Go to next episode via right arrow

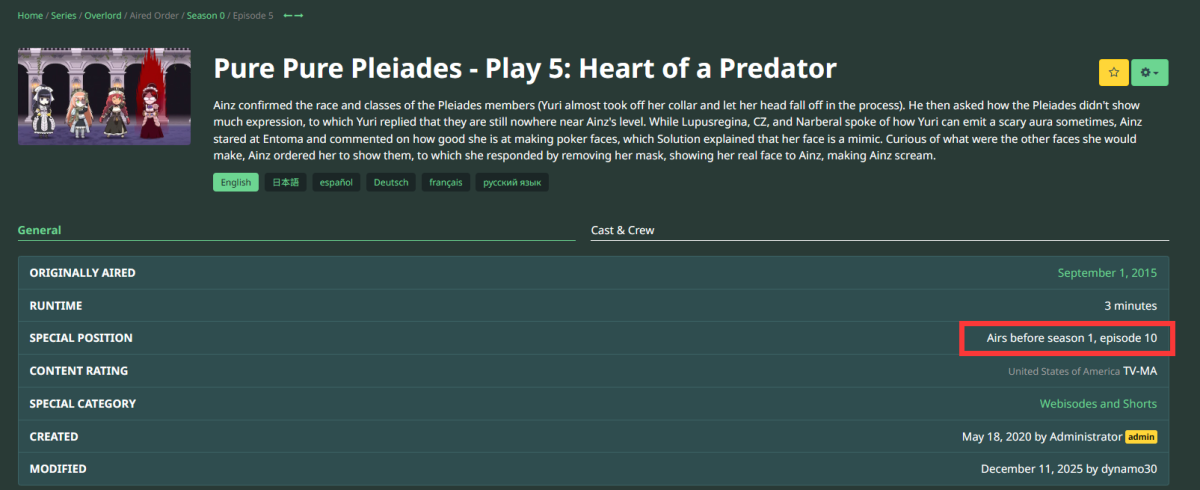(299, 15)
